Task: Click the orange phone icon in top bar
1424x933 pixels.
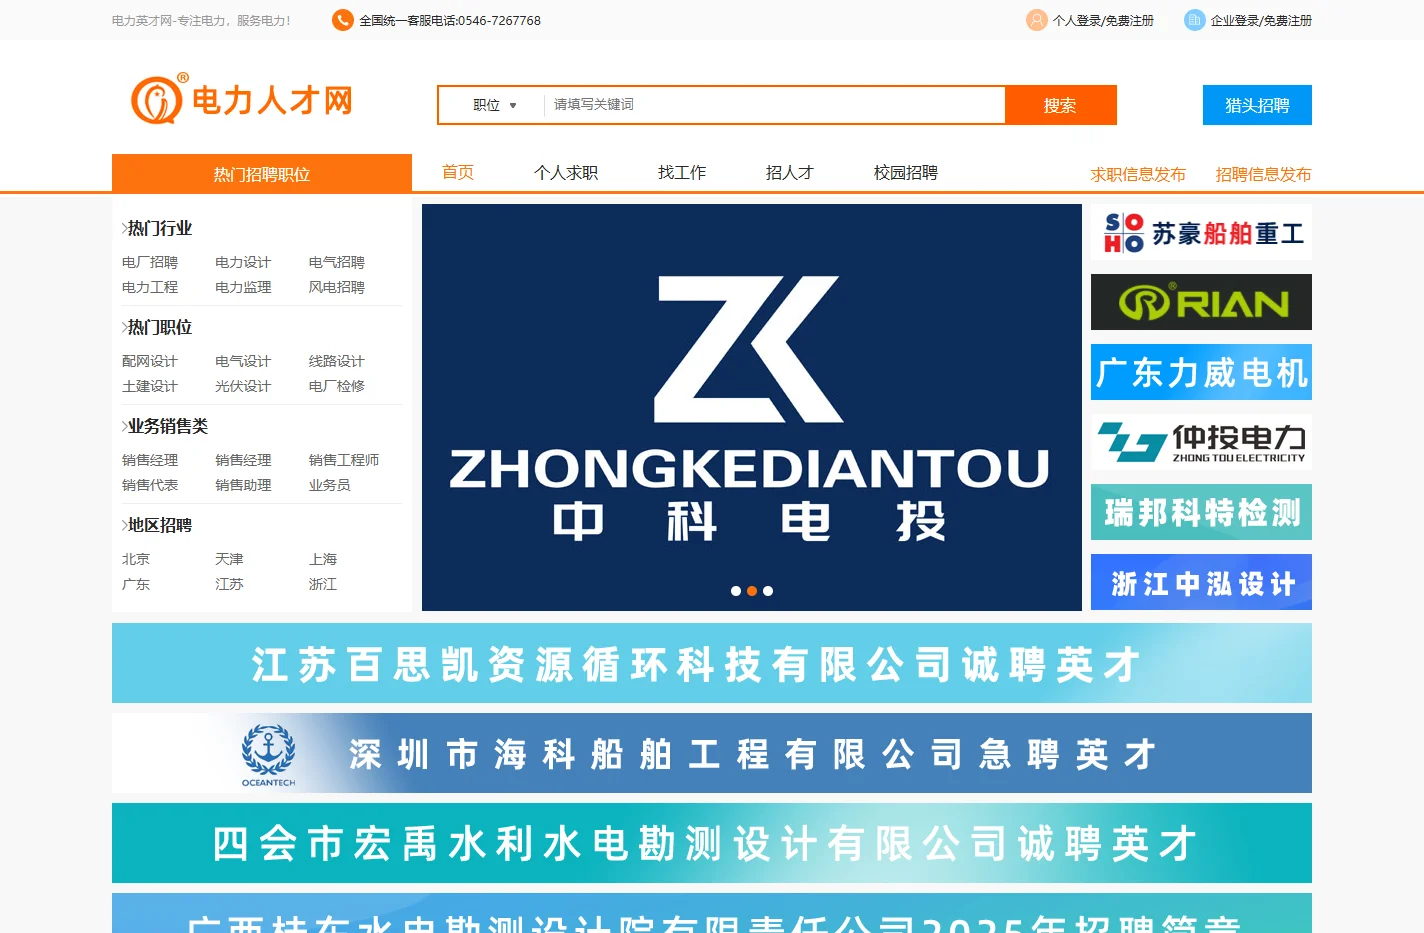Action: coord(343,20)
